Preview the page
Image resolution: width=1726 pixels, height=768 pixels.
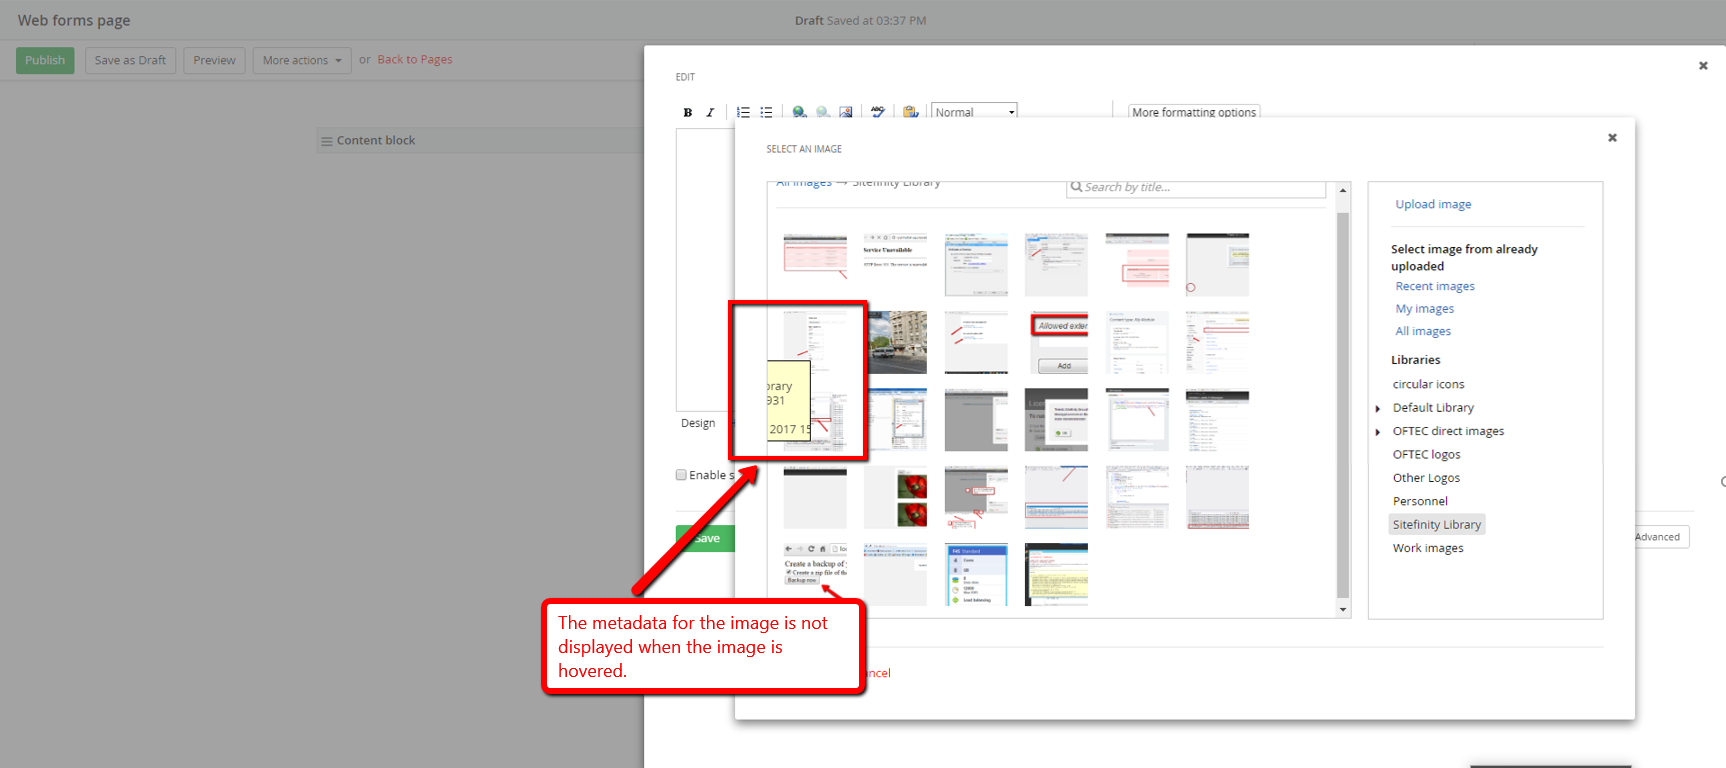214,60
